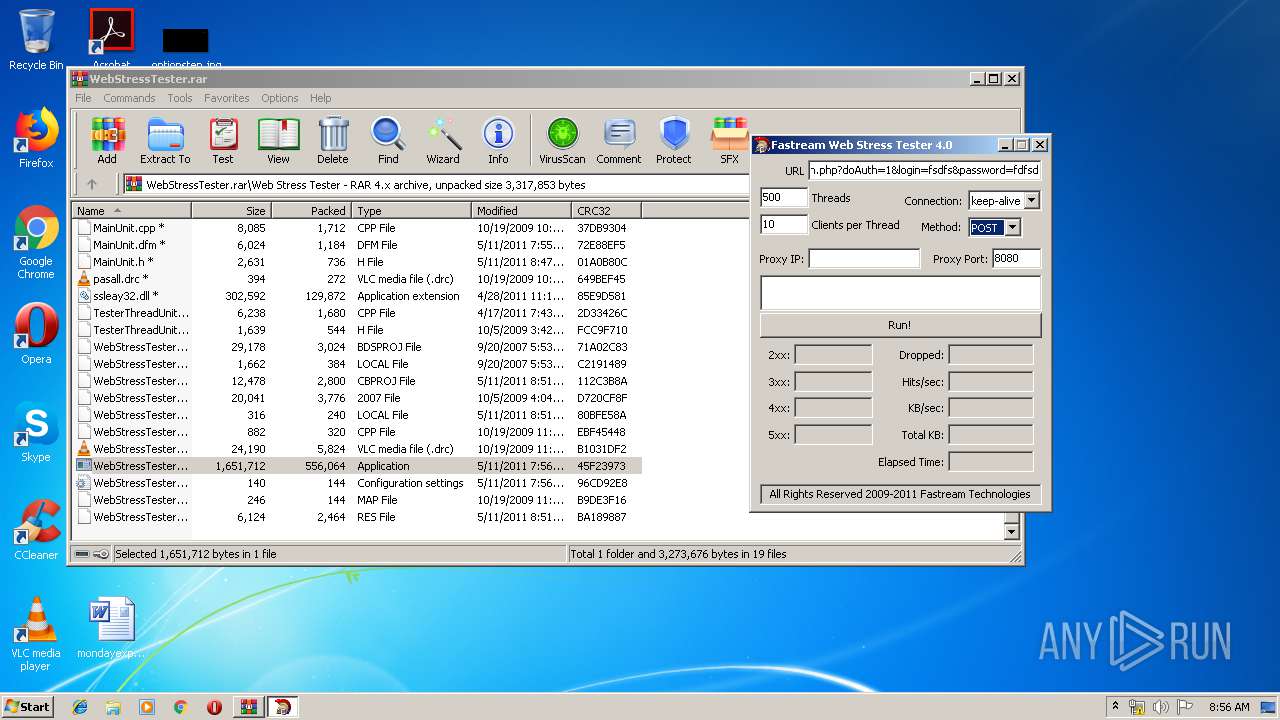The width and height of the screenshot is (1280, 720).
Task: Click the Add icon in WinRAR toolbar
Action: point(107,140)
